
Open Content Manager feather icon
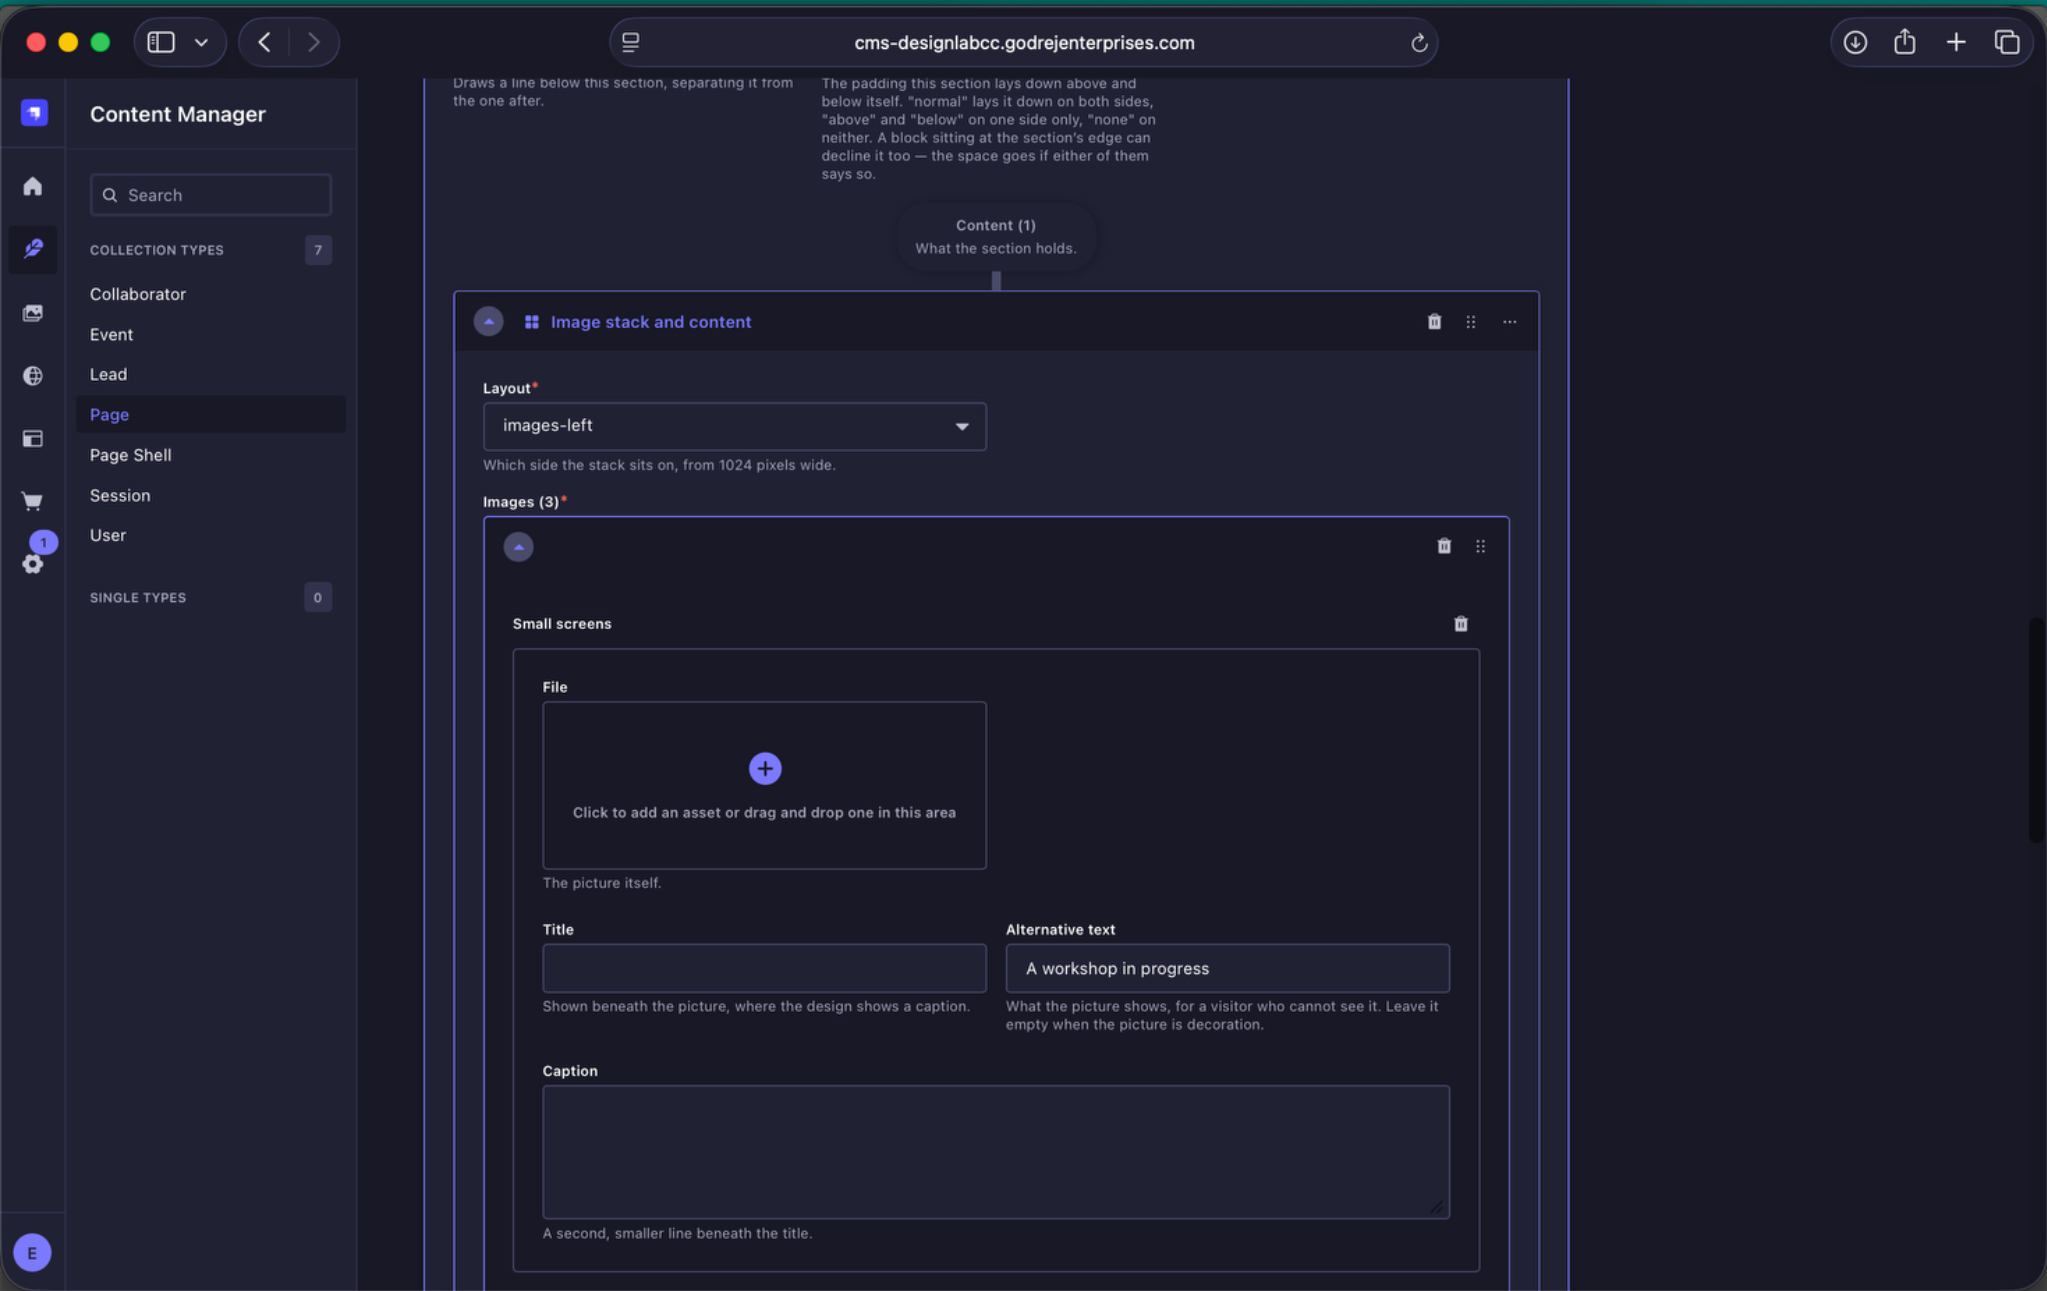33,249
